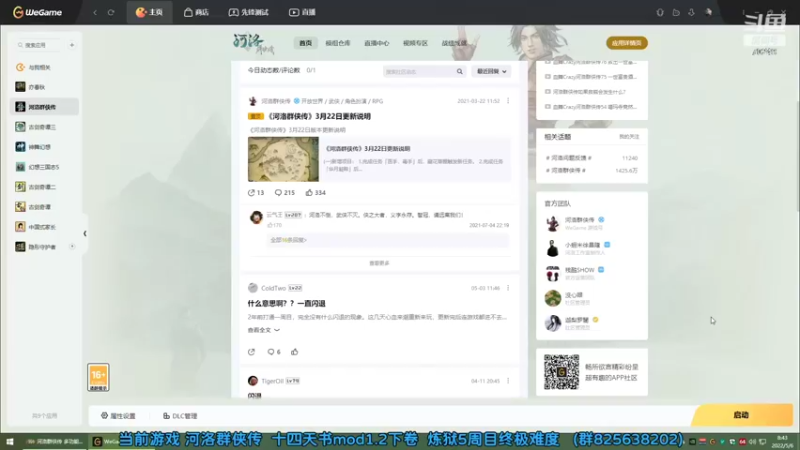Screen dimensions: 800x450
Task: Select 古剑奇谭二 in the game list
Action: pos(44,187)
